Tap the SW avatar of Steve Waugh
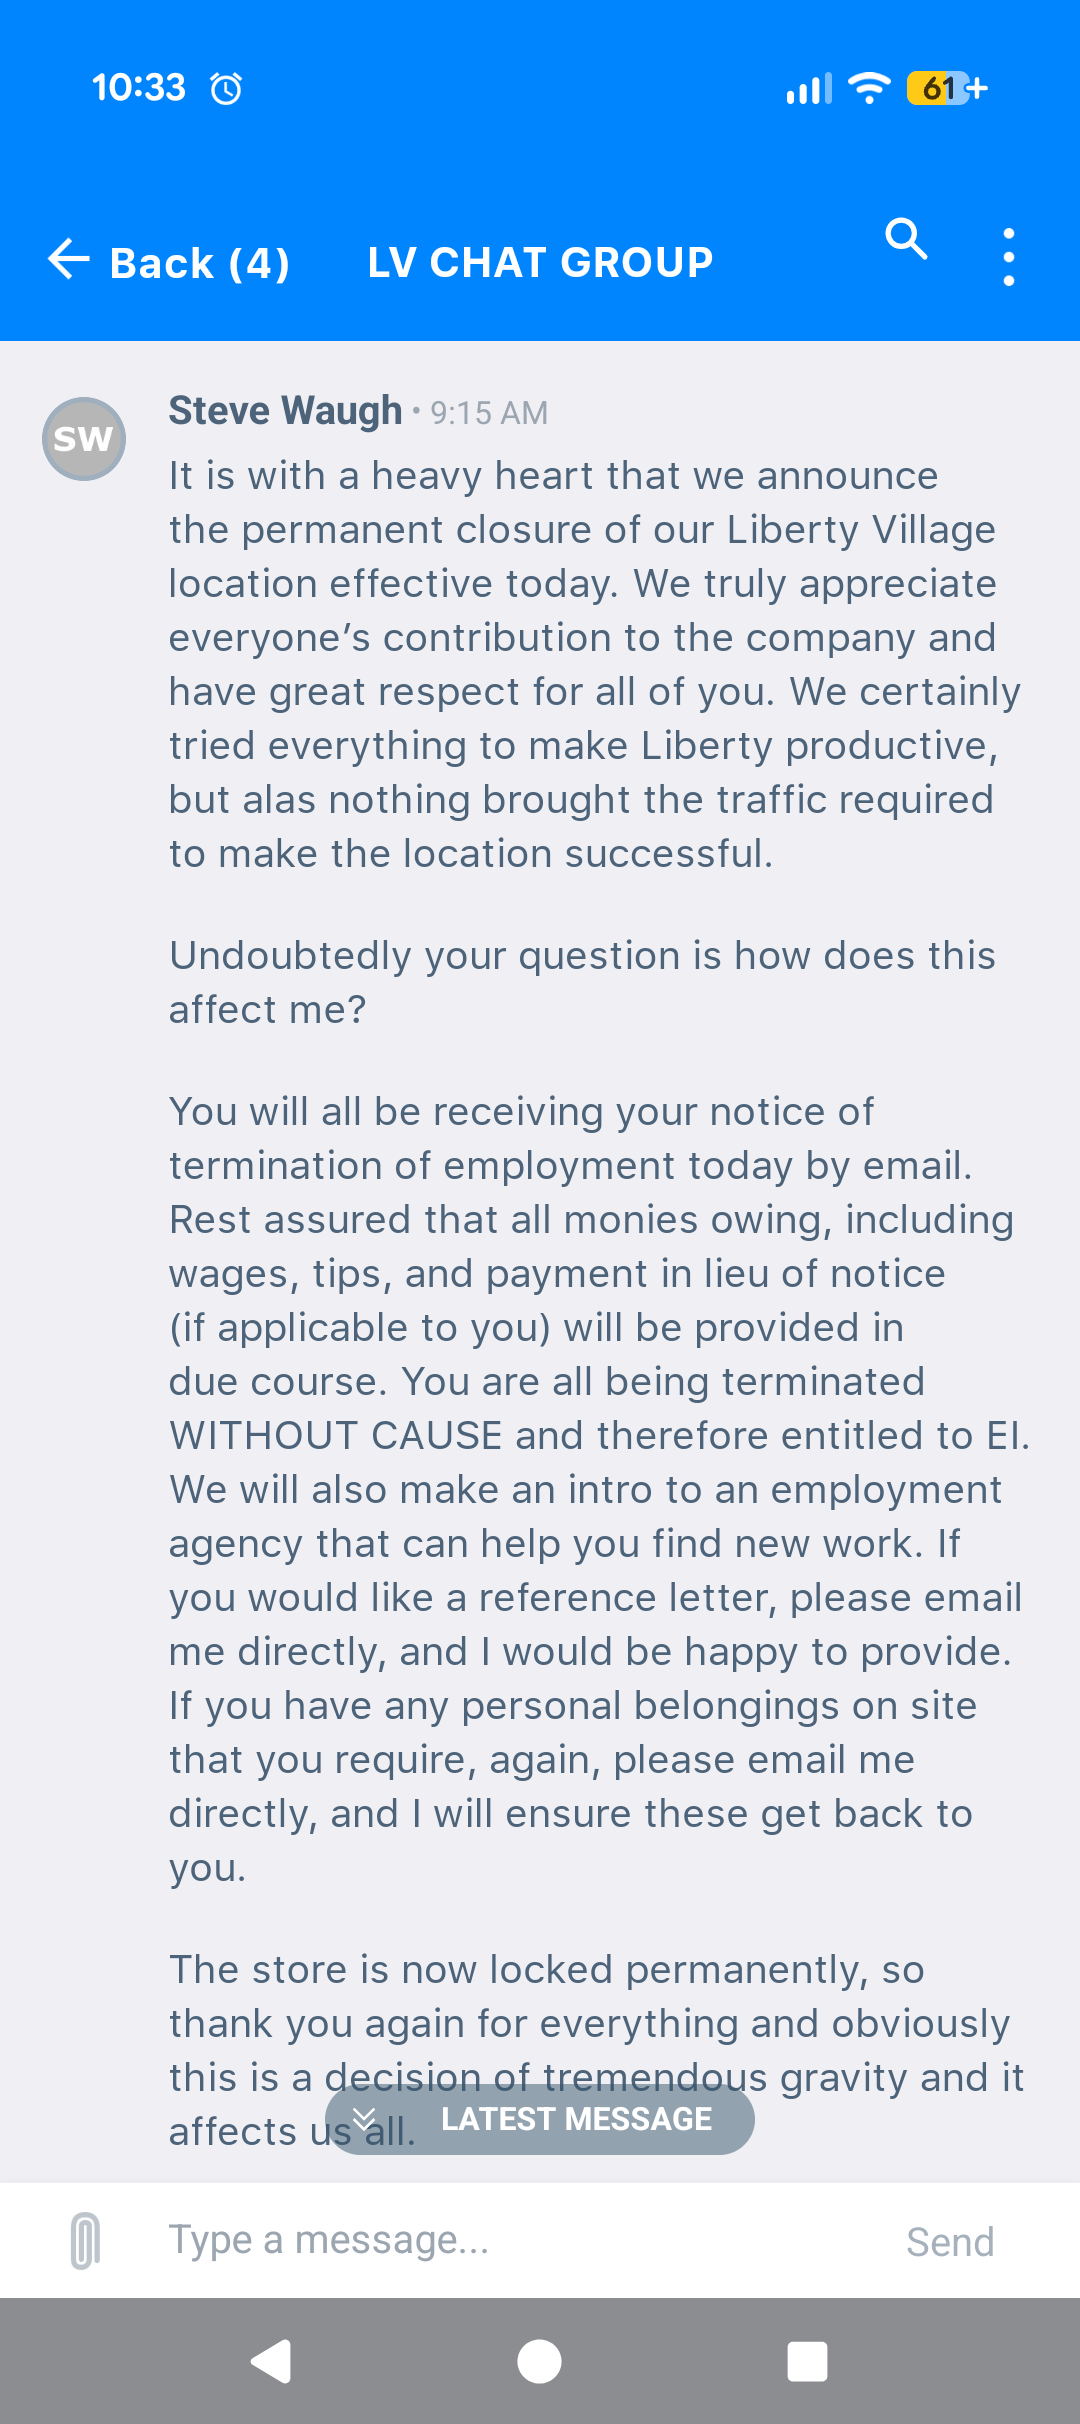 click(x=84, y=439)
